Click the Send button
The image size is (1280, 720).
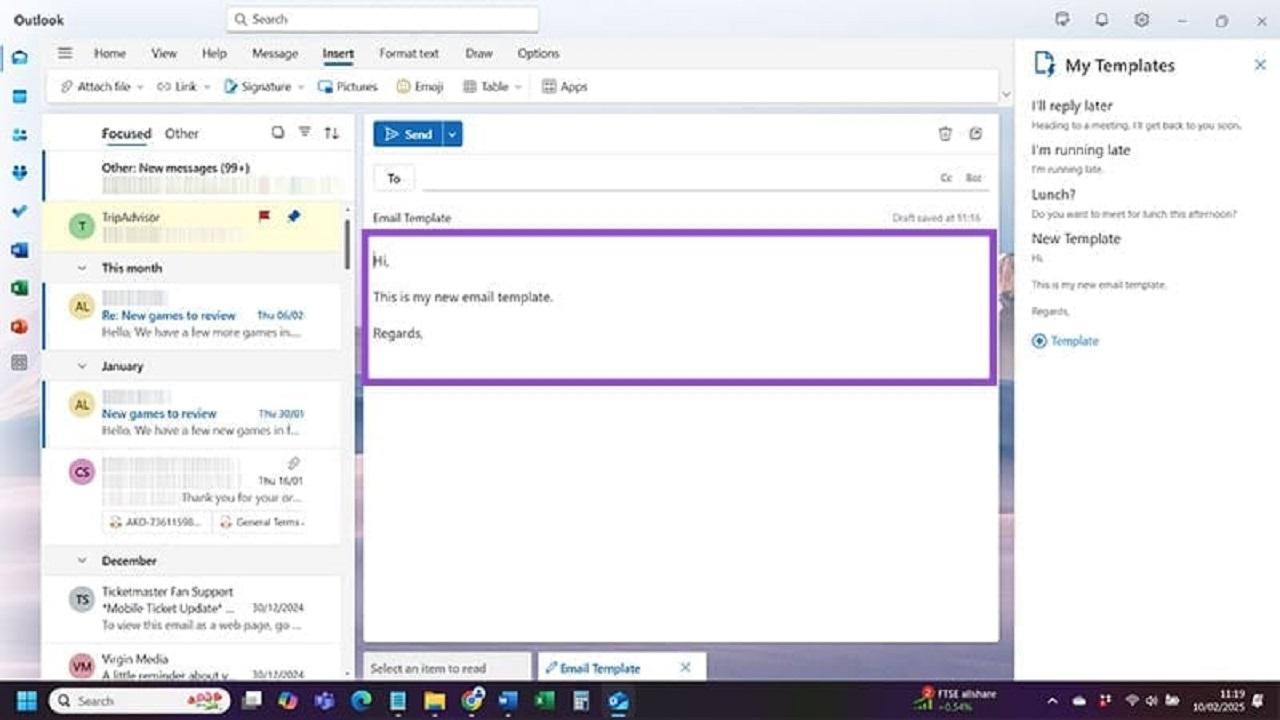tap(408, 134)
